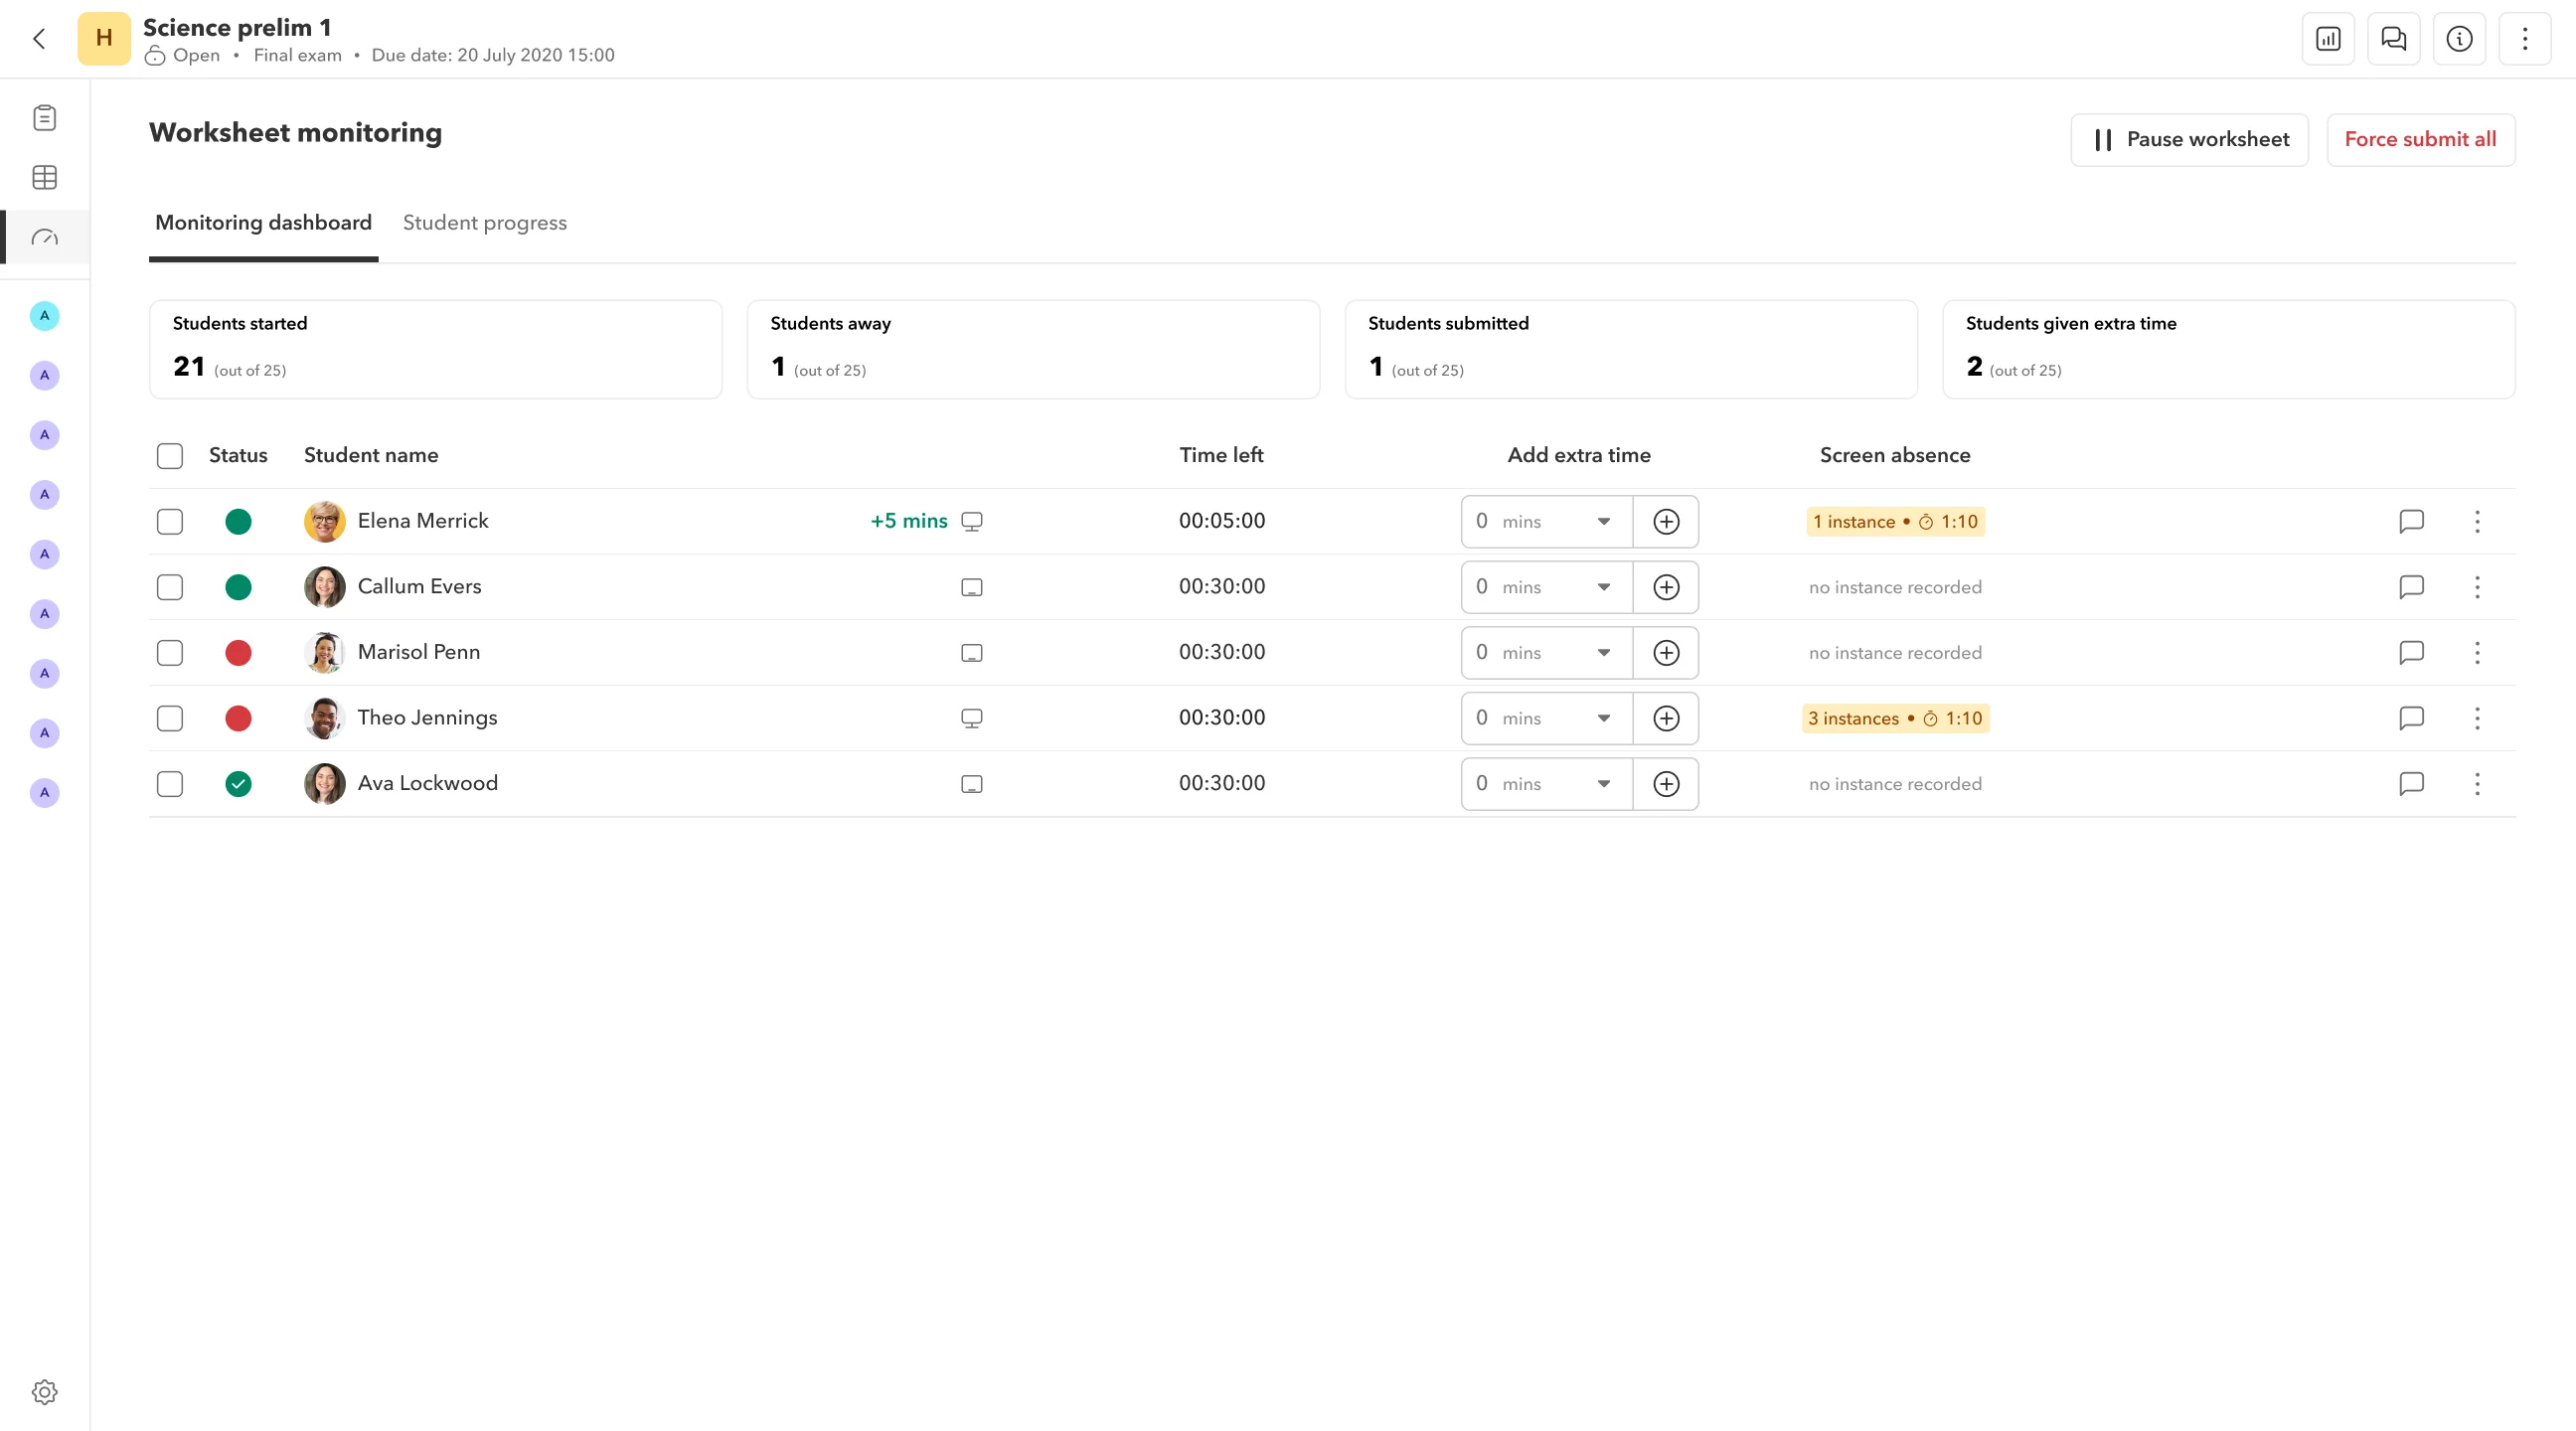Open the info icon in header

pyautogui.click(x=2459, y=39)
